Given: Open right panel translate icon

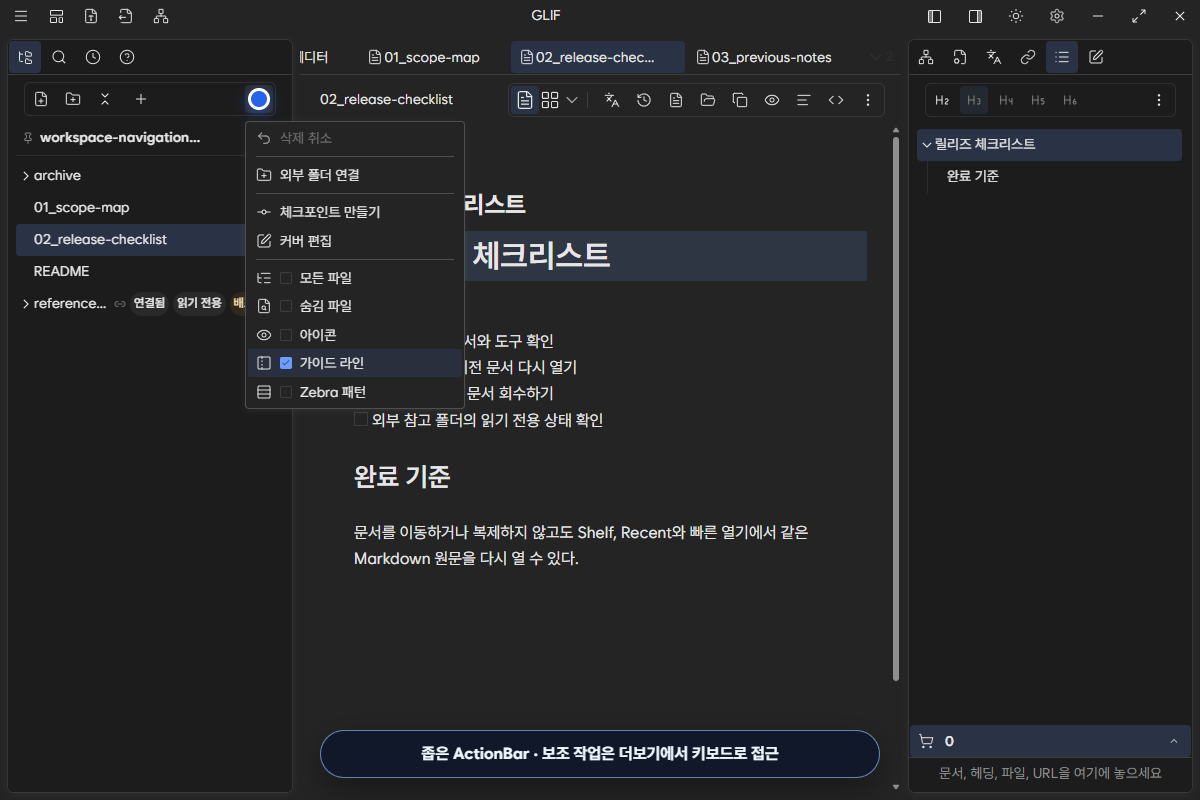Looking at the screenshot, I should (x=994, y=57).
